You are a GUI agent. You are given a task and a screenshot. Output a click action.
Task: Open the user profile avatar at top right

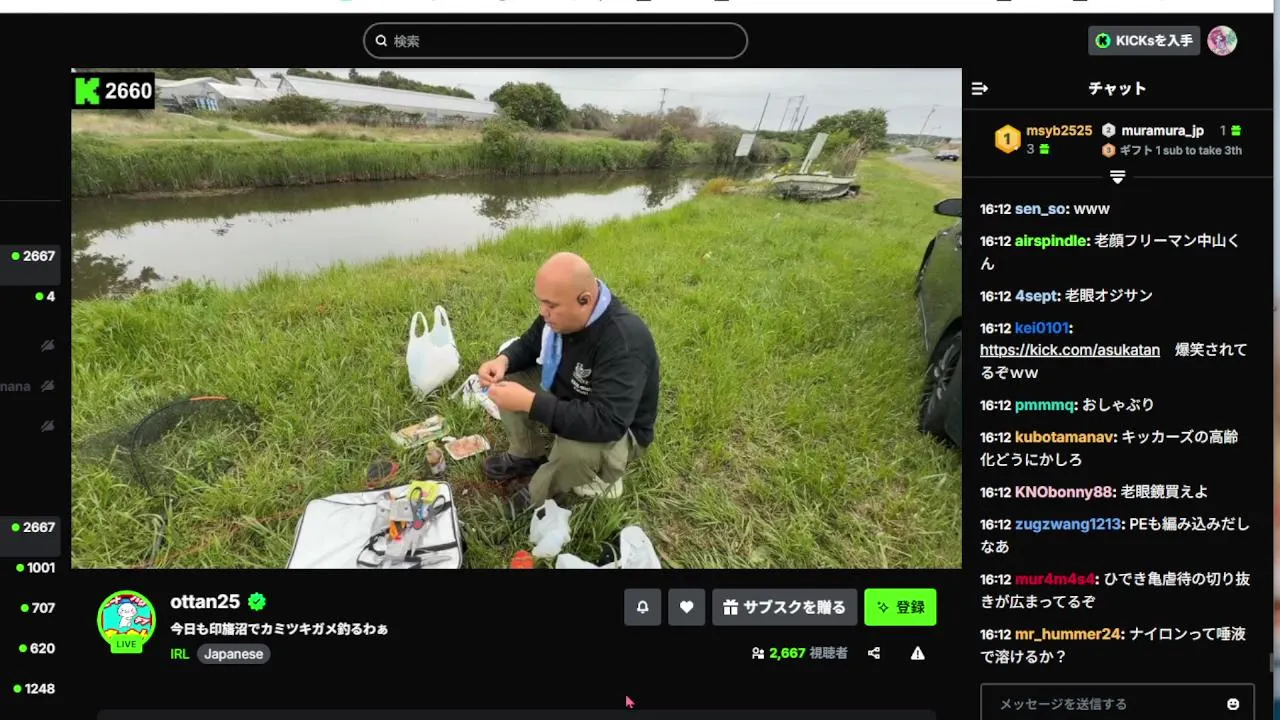[x=1222, y=41]
